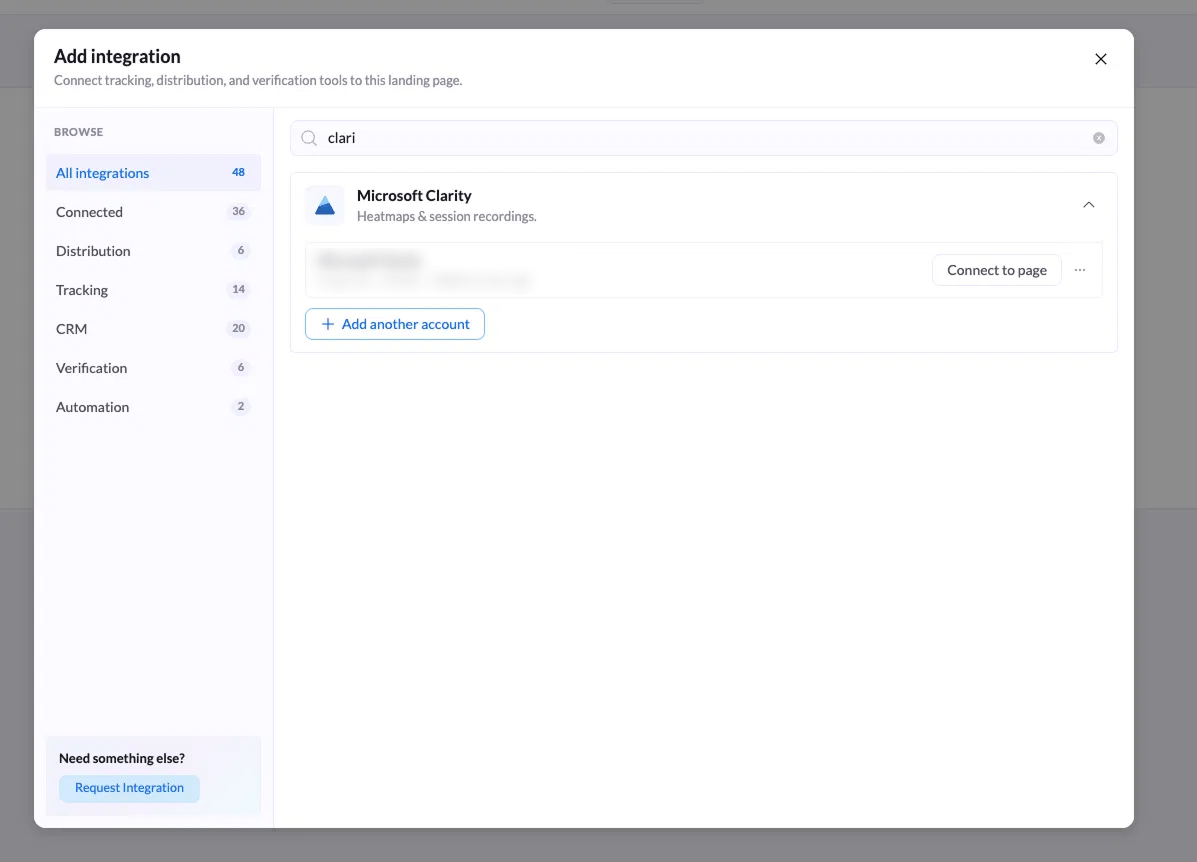Select the CRM category
Screen dimensions: 1197x862
pos(153,329)
